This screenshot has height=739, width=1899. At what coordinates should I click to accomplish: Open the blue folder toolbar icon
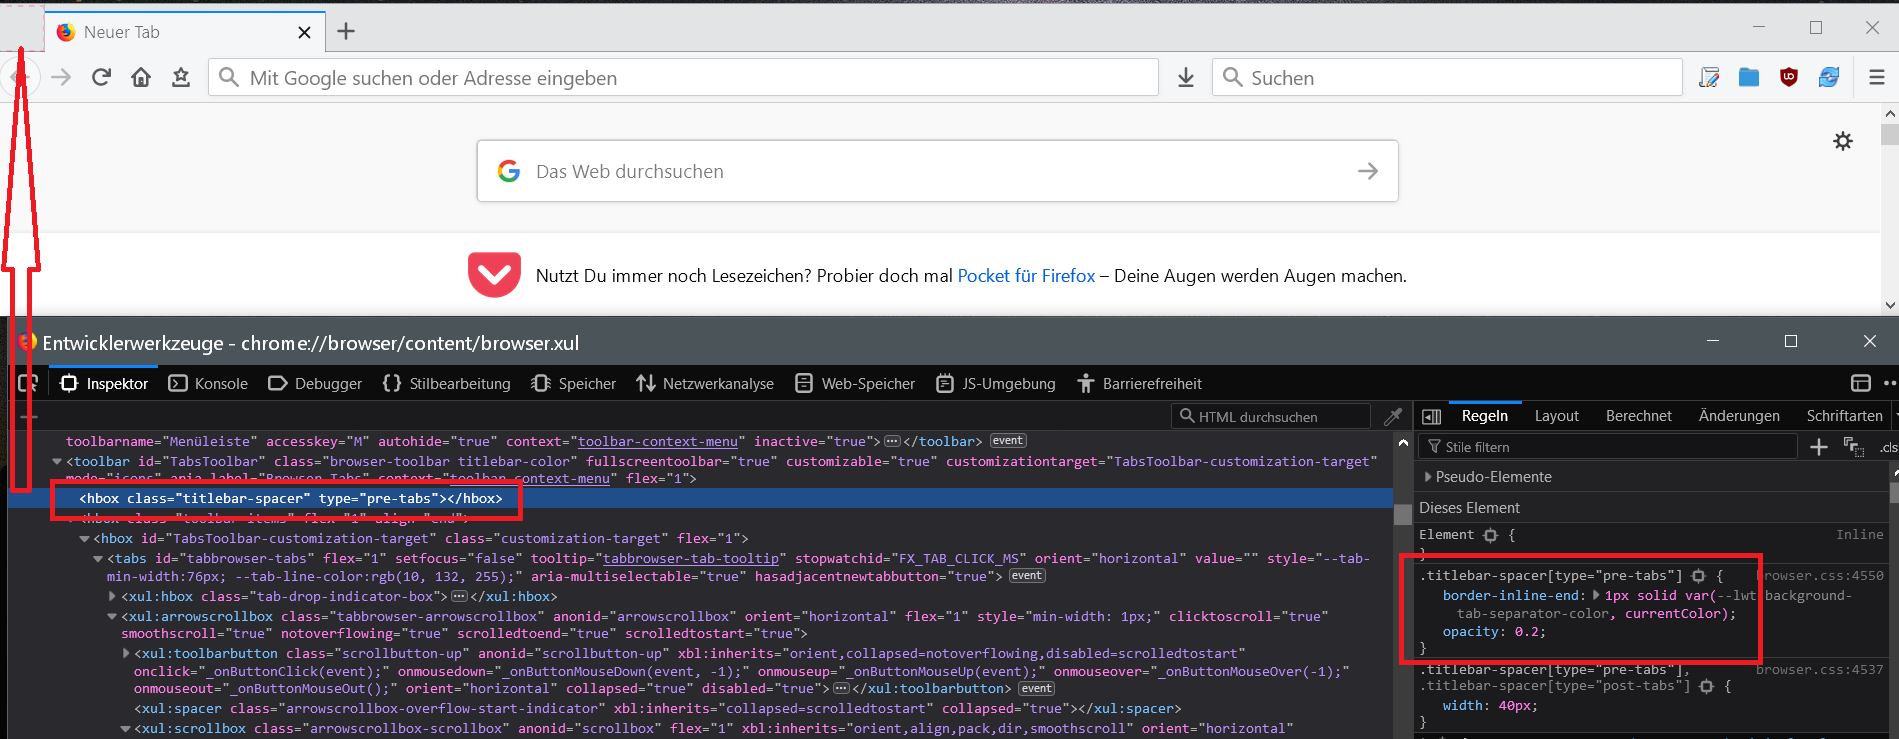coord(1749,77)
